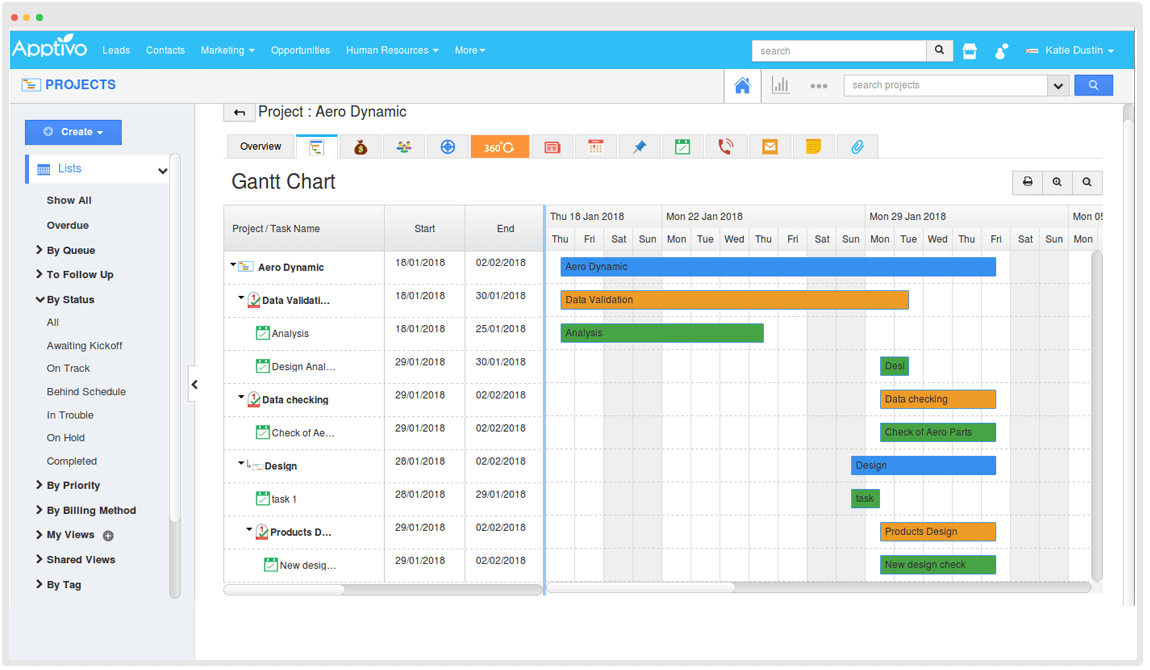Go to Projects home icon
Screen dimensions: 1150x670
tap(742, 86)
